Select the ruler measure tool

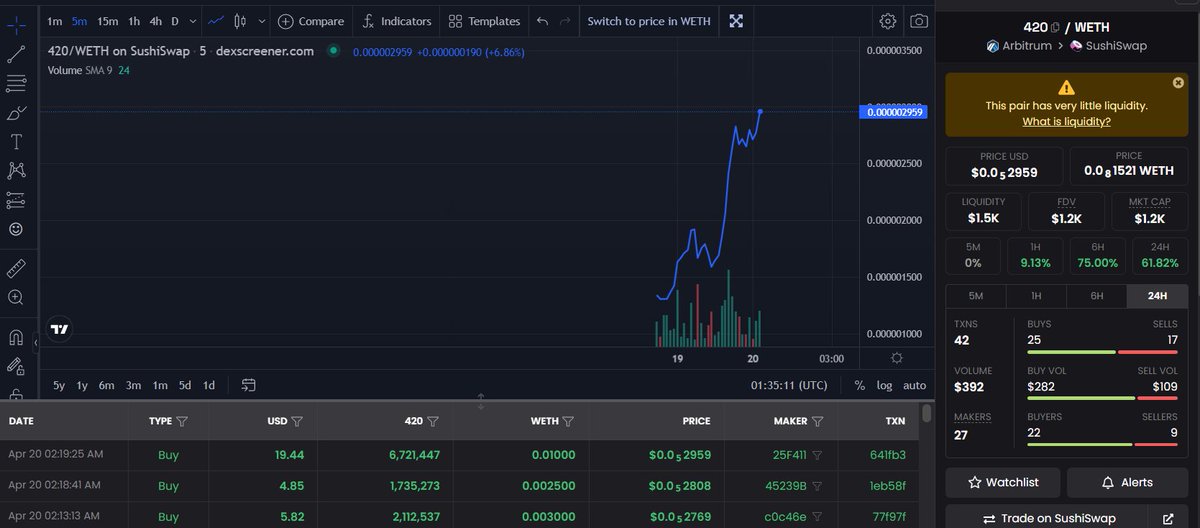tap(16, 268)
